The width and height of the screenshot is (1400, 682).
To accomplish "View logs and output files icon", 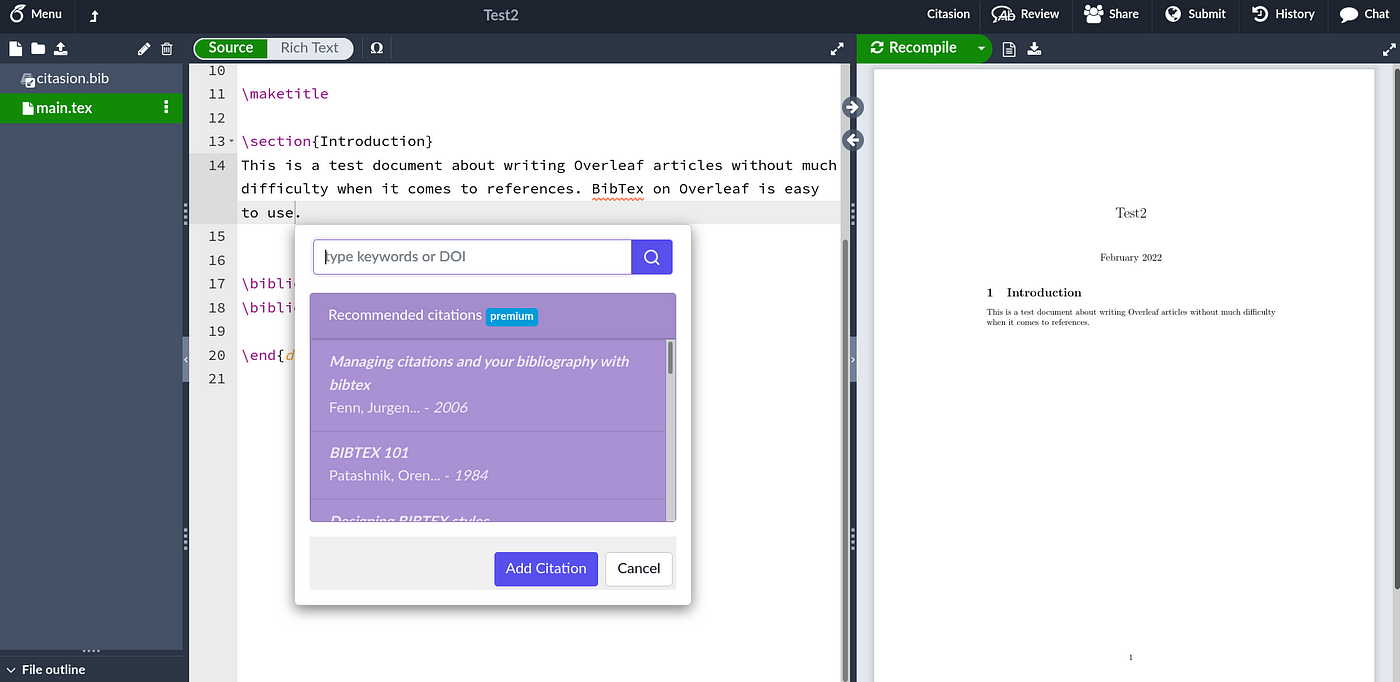I will tap(1009, 48).
